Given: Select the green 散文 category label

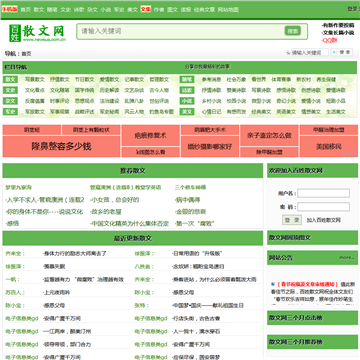Looking at the screenshot, I should 10,80.
